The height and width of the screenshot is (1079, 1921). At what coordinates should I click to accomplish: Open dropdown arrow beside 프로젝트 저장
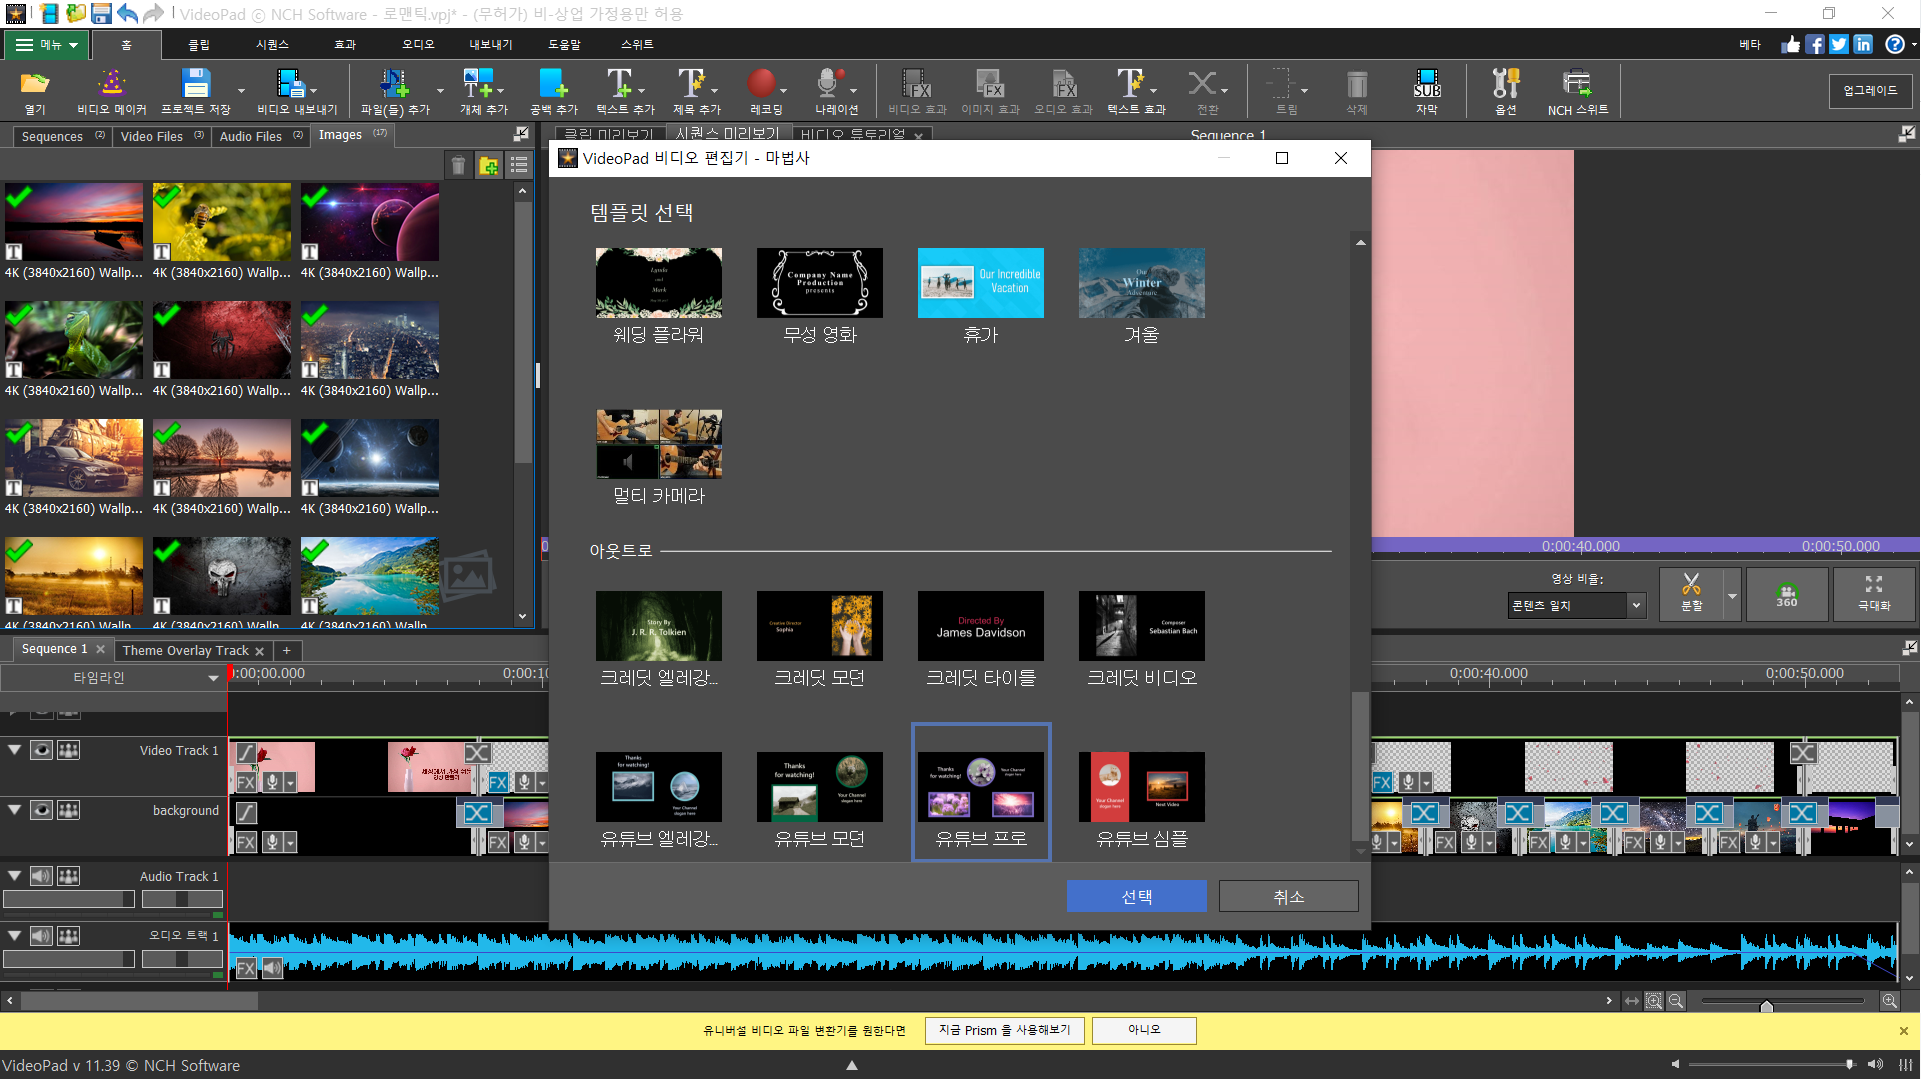[x=241, y=91]
